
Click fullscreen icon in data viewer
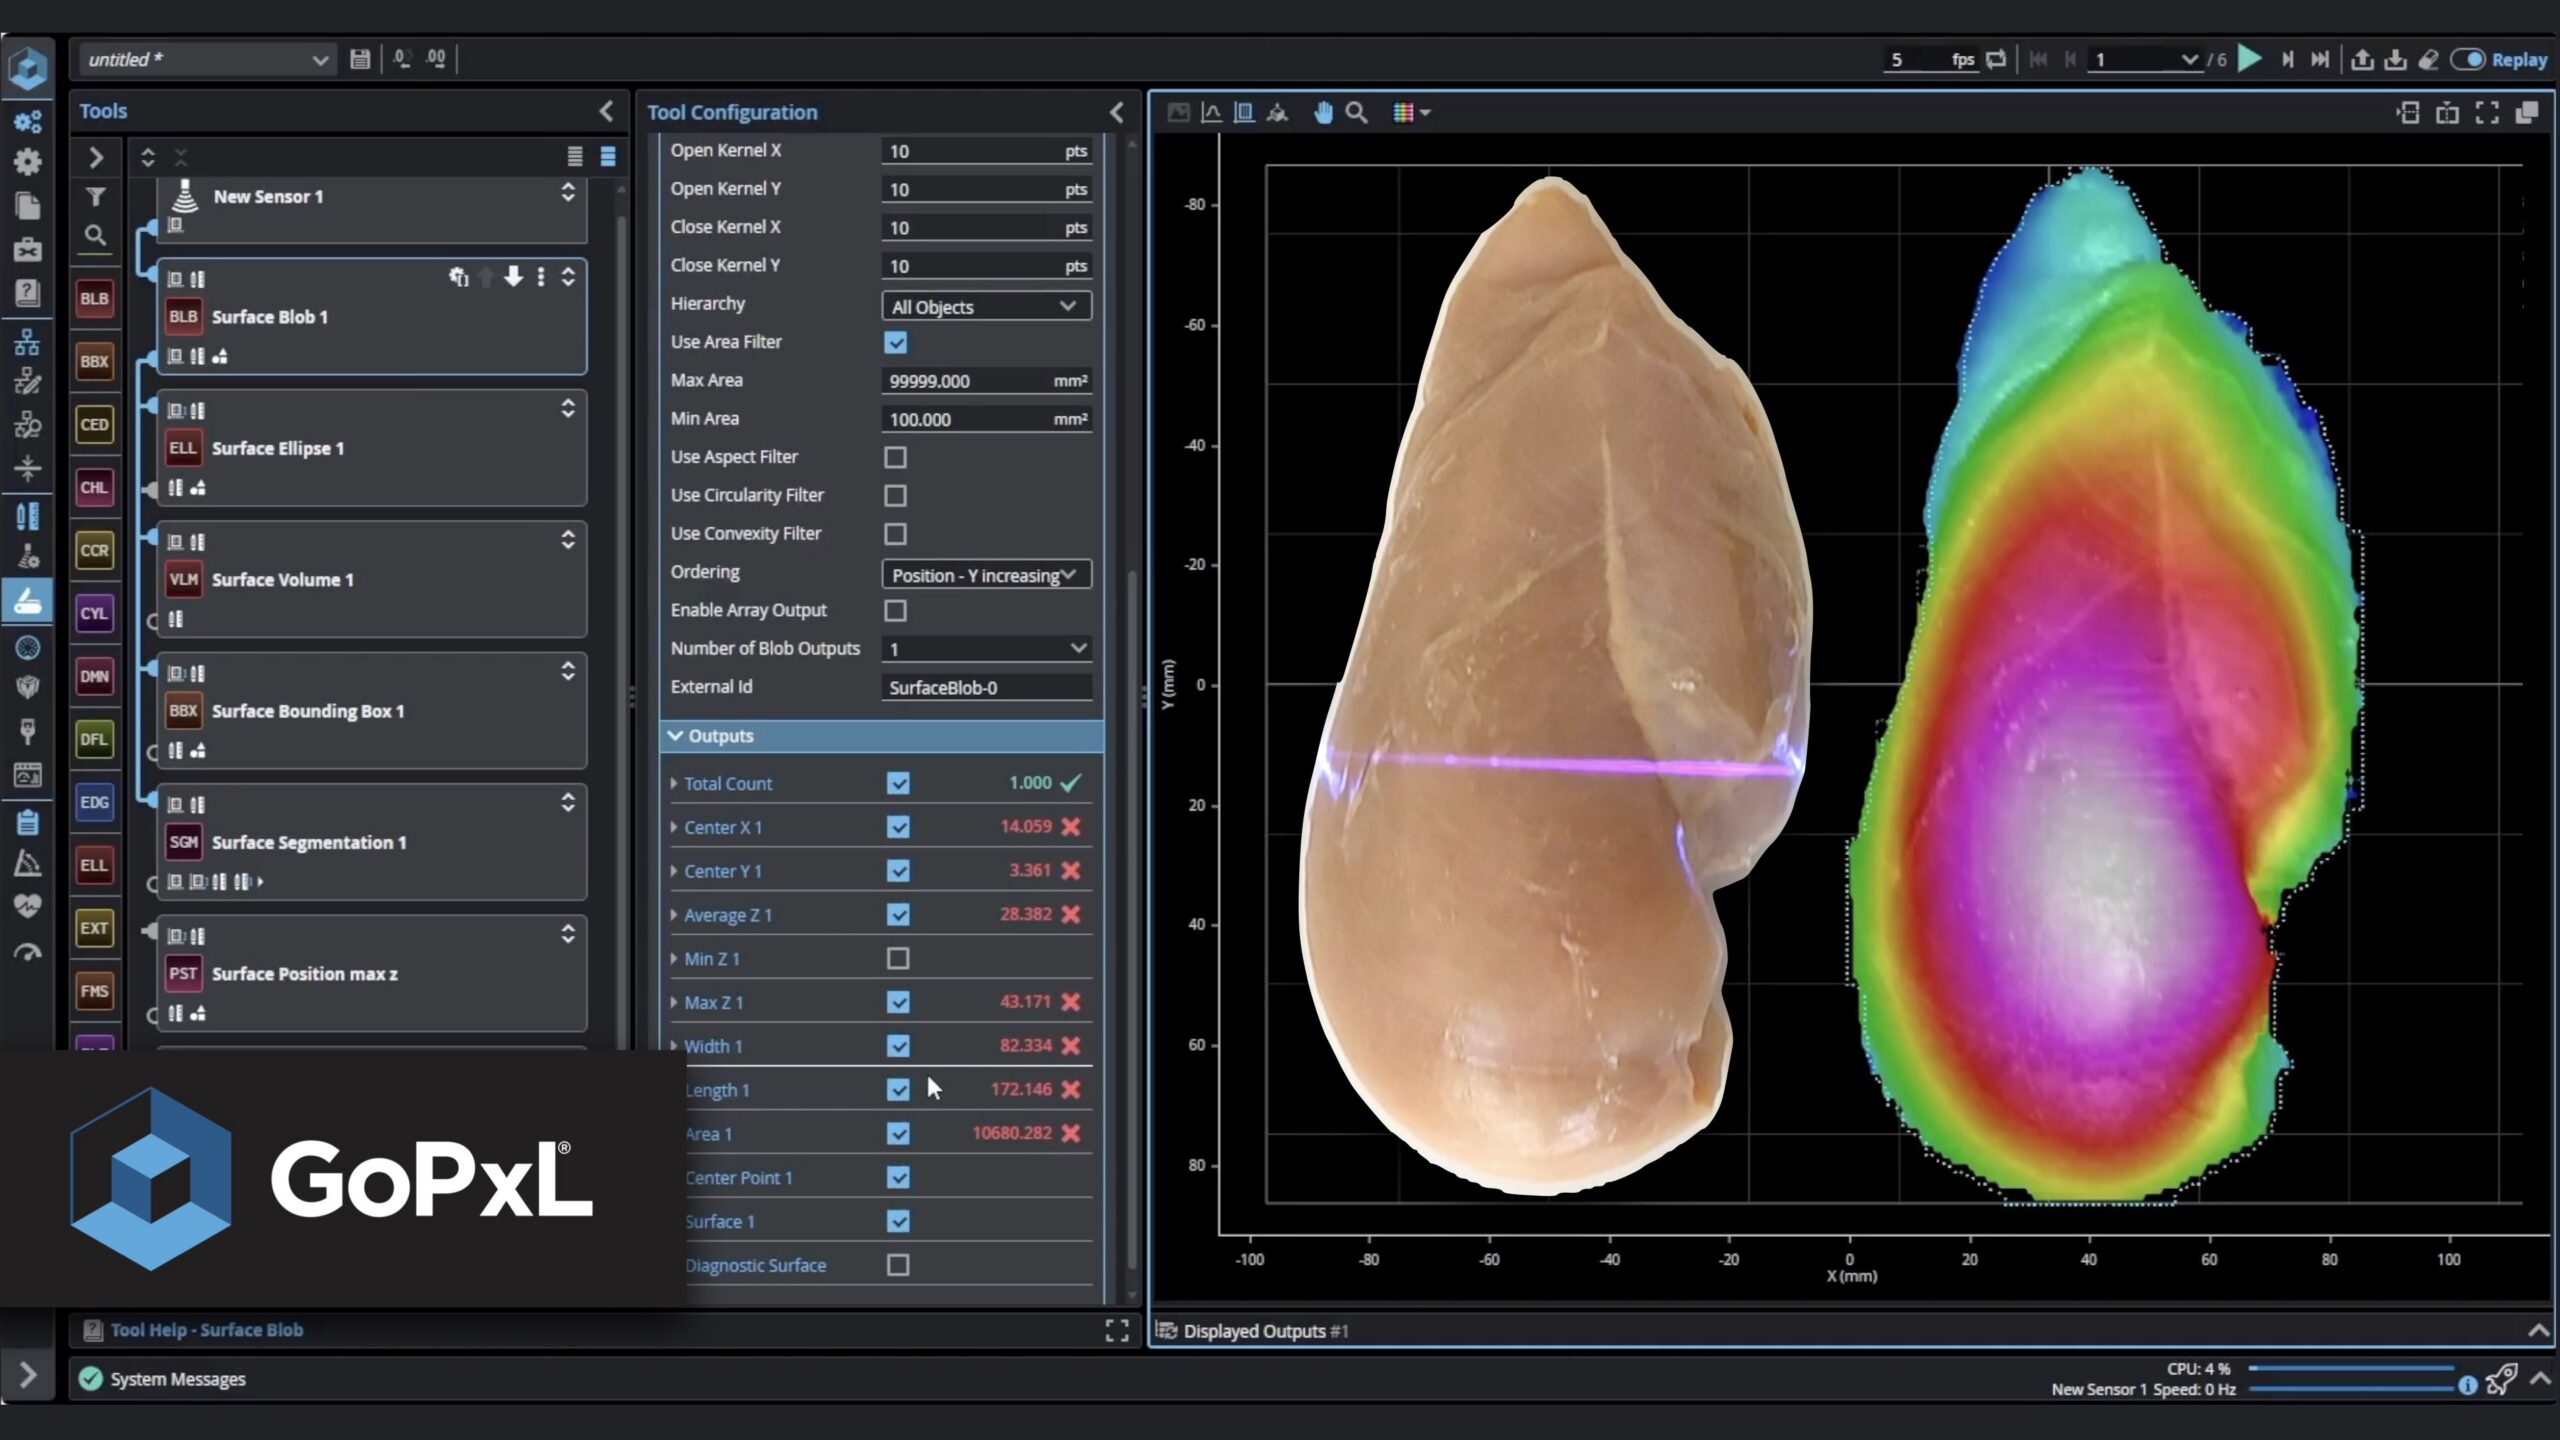(2487, 113)
